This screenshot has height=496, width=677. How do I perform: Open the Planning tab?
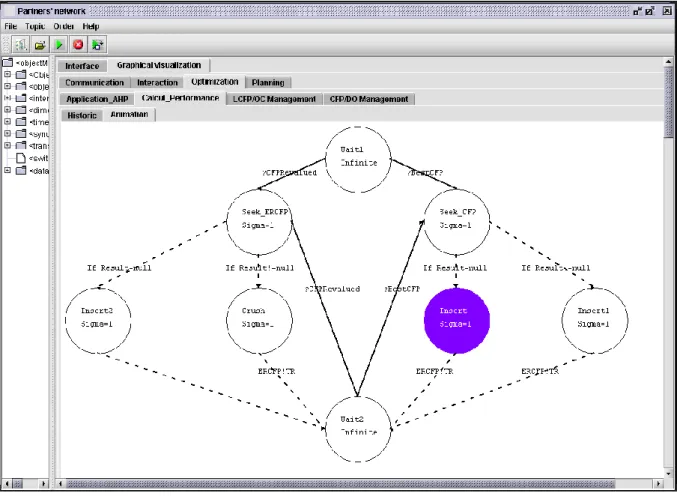coord(268,82)
